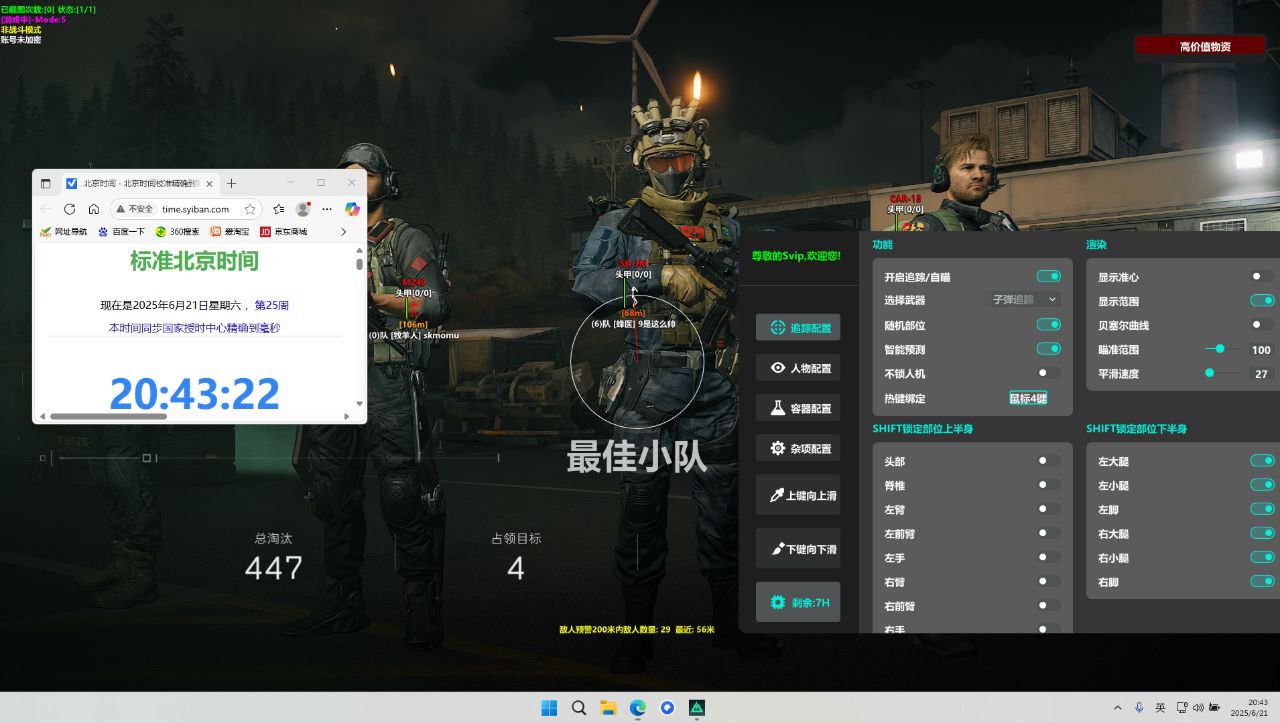
Task: Adjust the 平滑速度 slider
Action: (1222, 373)
